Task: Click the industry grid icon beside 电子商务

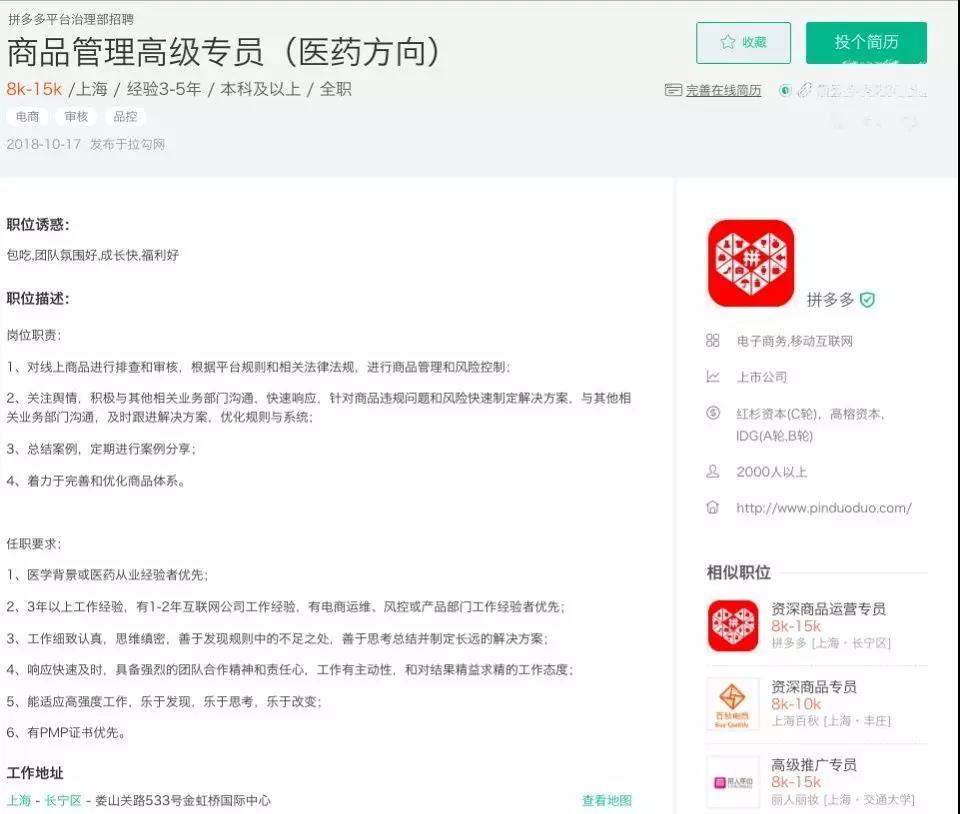Action: (713, 341)
